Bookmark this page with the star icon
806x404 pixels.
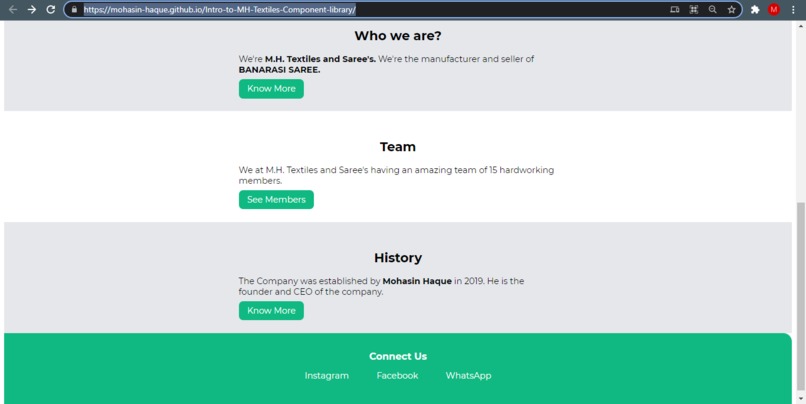(731, 9)
